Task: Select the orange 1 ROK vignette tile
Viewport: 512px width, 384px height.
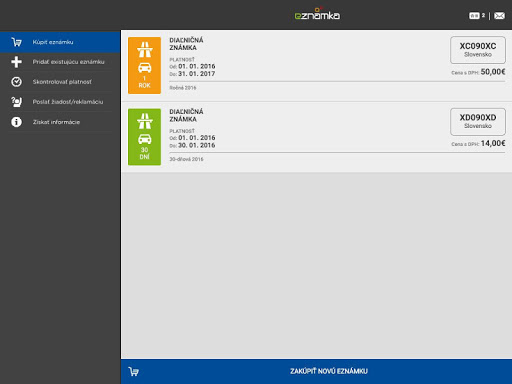Action: [144, 65]
